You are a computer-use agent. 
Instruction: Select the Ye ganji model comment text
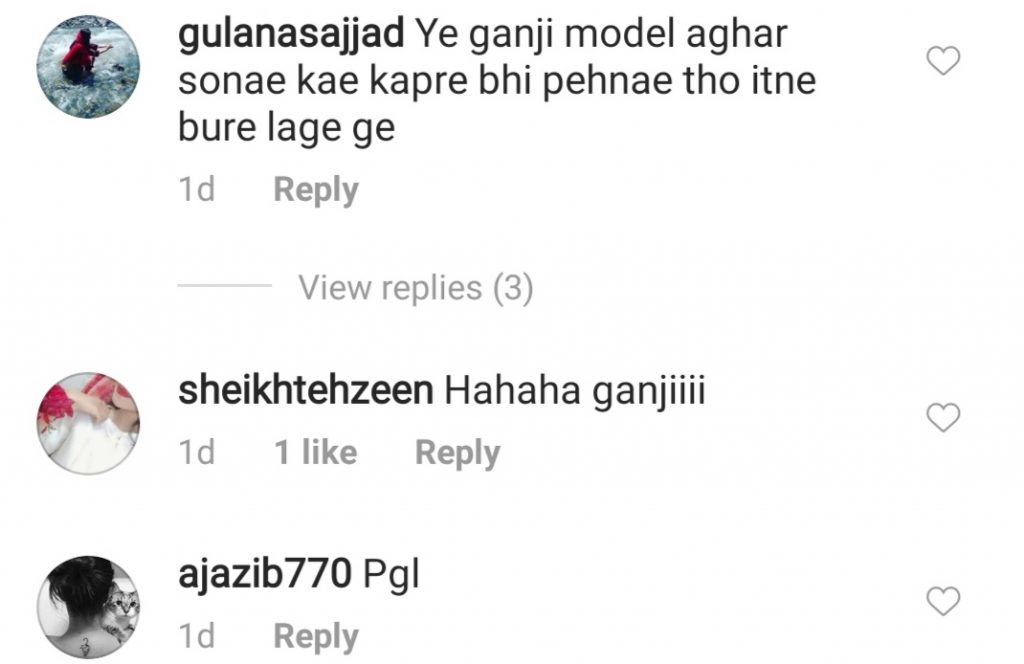pos(498,81)
